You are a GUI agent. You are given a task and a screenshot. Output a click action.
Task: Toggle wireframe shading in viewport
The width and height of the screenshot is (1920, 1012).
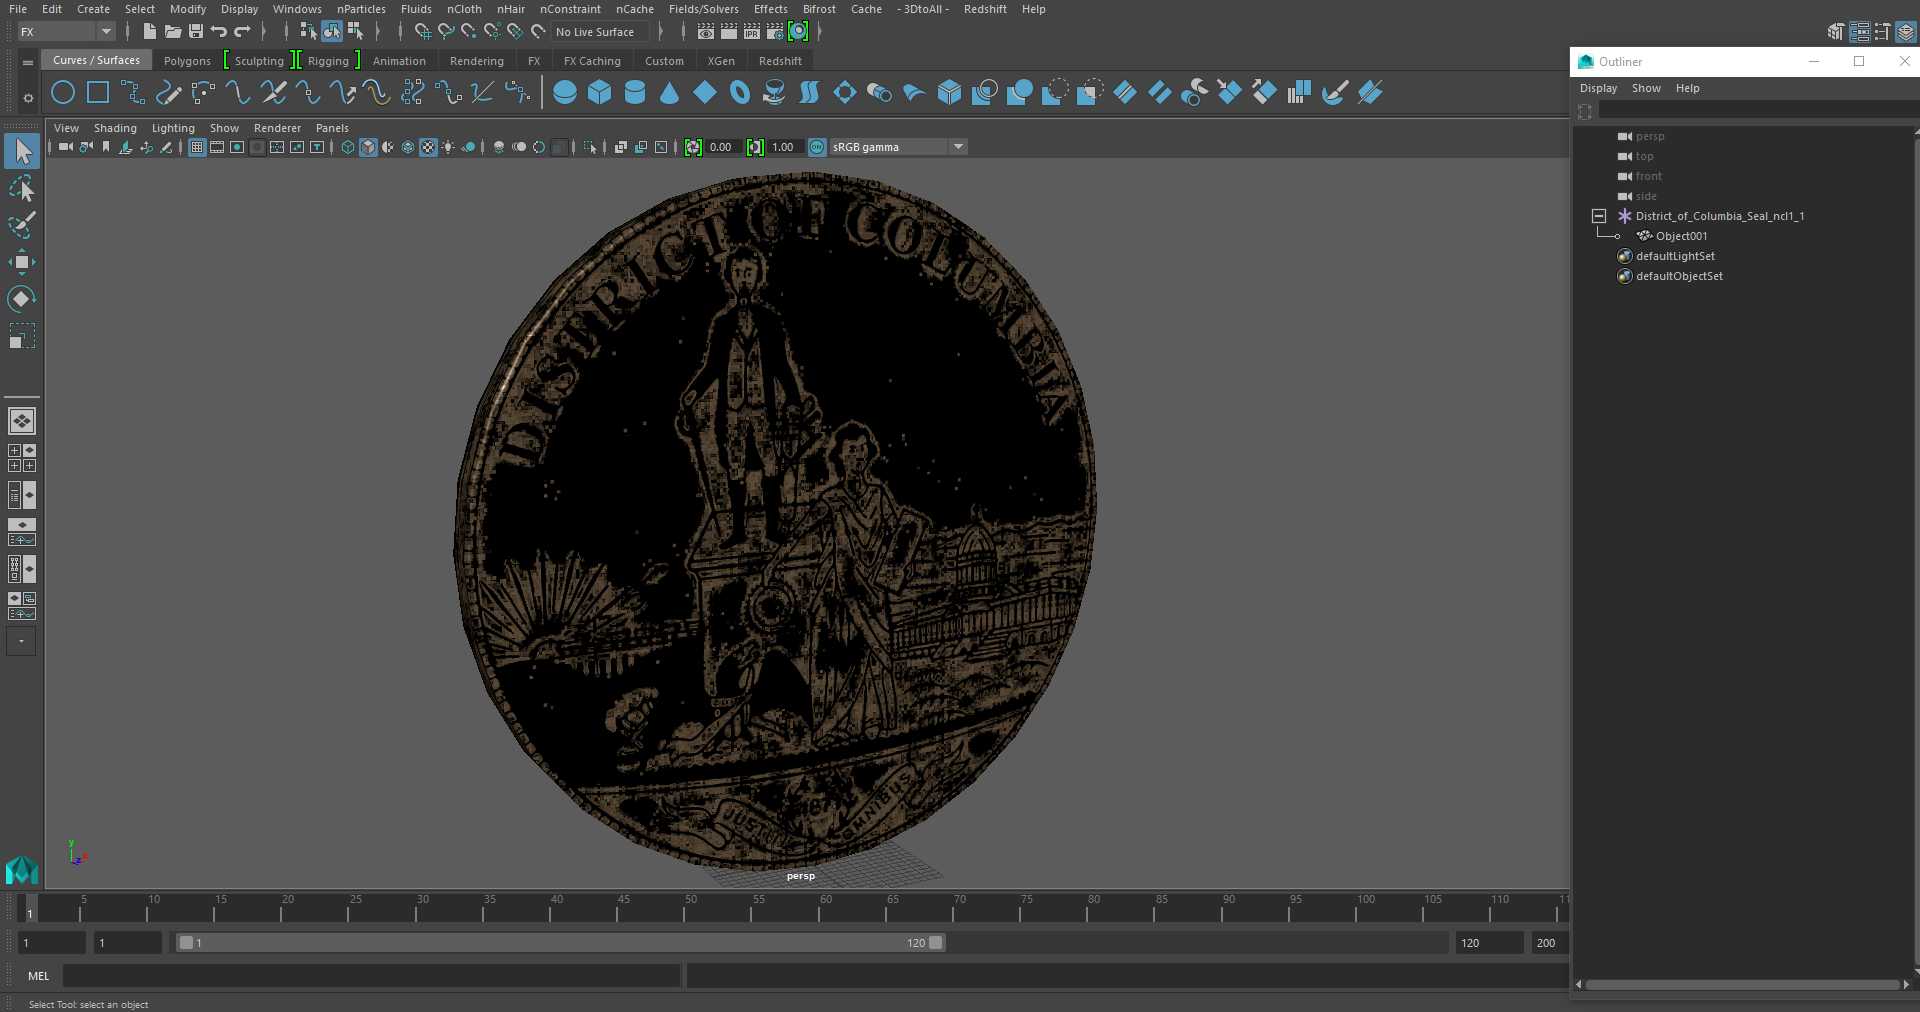pyautogui.click(x=348, y=147)
